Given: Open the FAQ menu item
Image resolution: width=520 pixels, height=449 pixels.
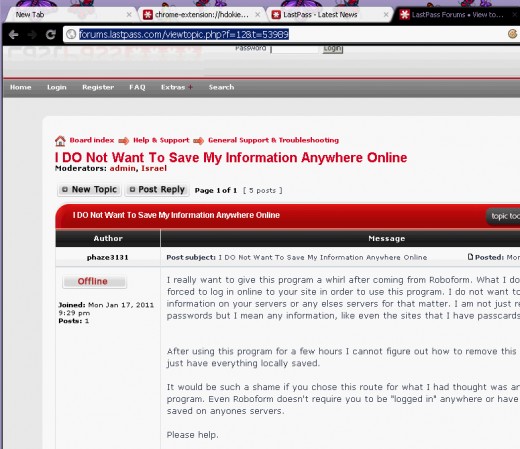Looking at the screenshot, I should pyautogui.click(x=137, y=87).
